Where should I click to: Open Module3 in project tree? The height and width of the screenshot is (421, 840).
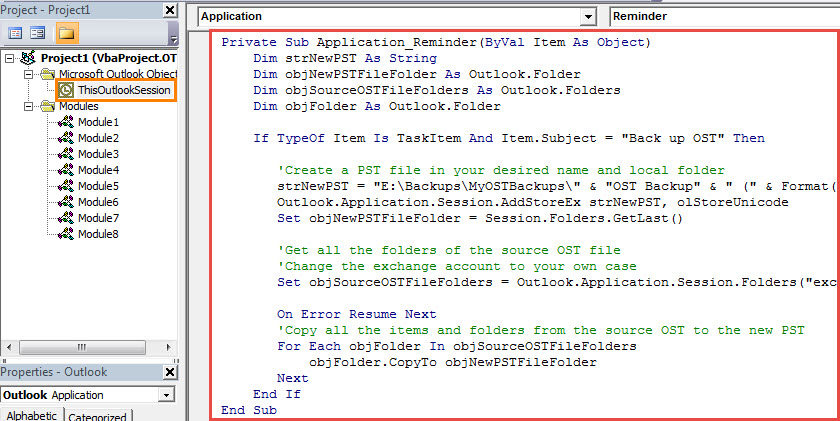pos(98,154)
